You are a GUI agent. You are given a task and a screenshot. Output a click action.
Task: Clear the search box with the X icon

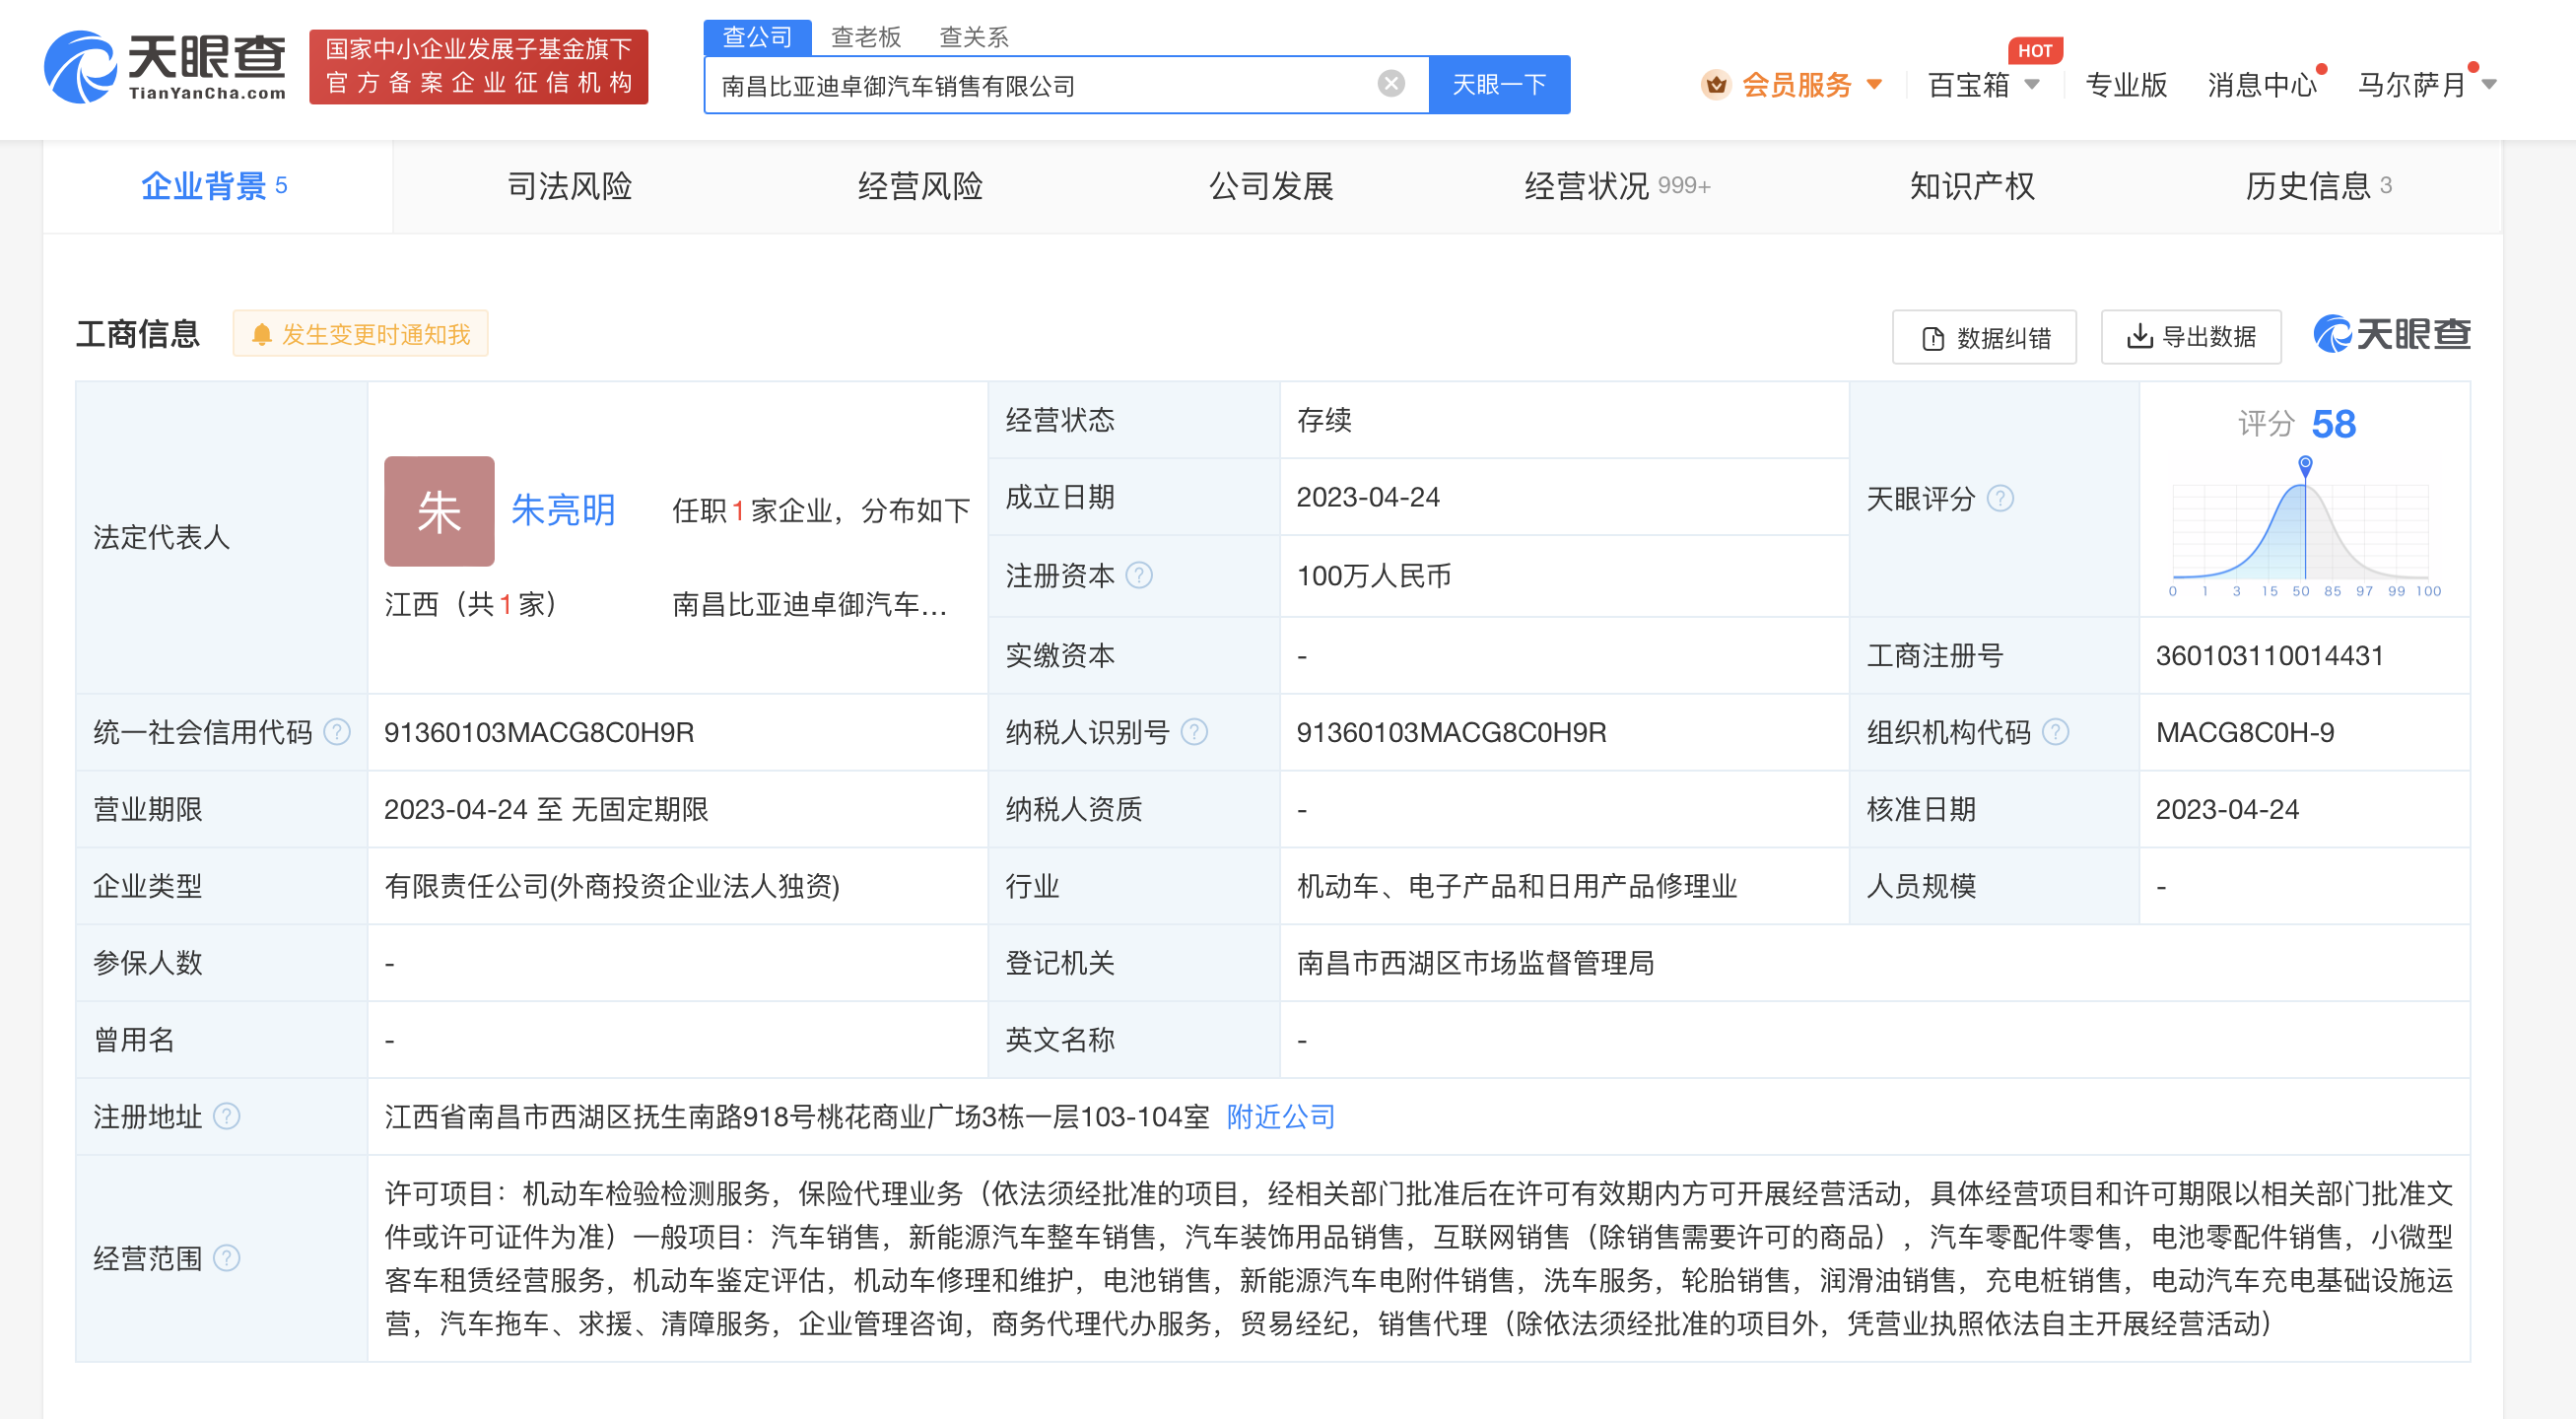(1390, 84)
